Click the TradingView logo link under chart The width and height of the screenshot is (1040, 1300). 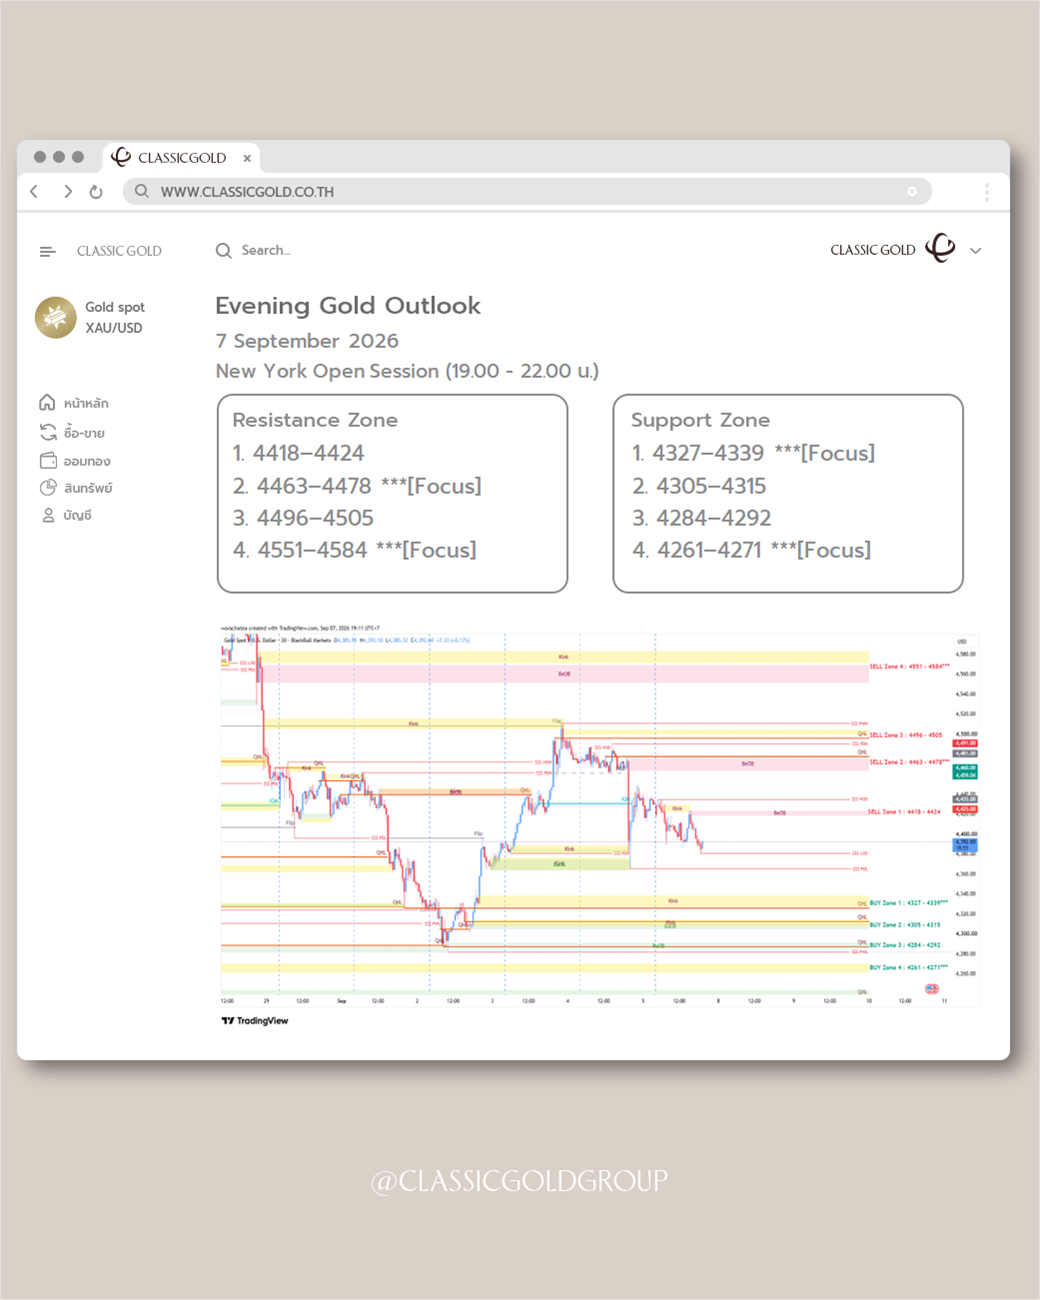255,1021
